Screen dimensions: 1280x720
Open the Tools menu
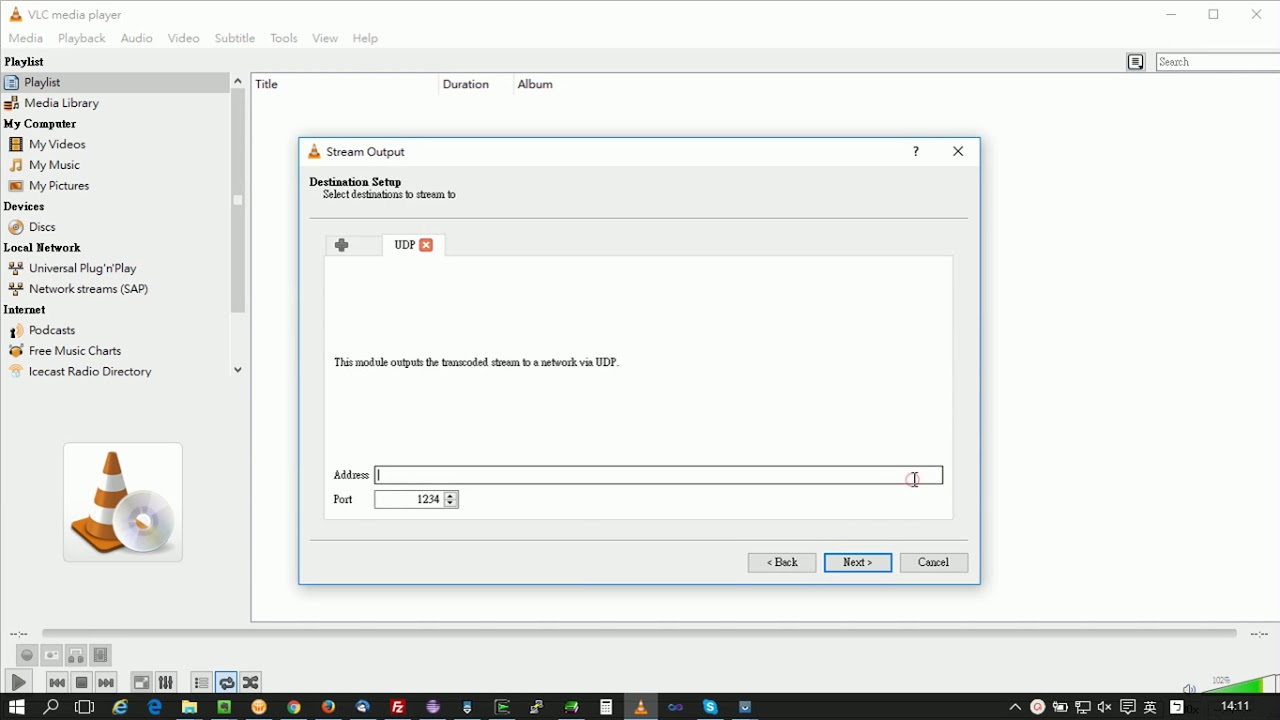tap(284, 38)
